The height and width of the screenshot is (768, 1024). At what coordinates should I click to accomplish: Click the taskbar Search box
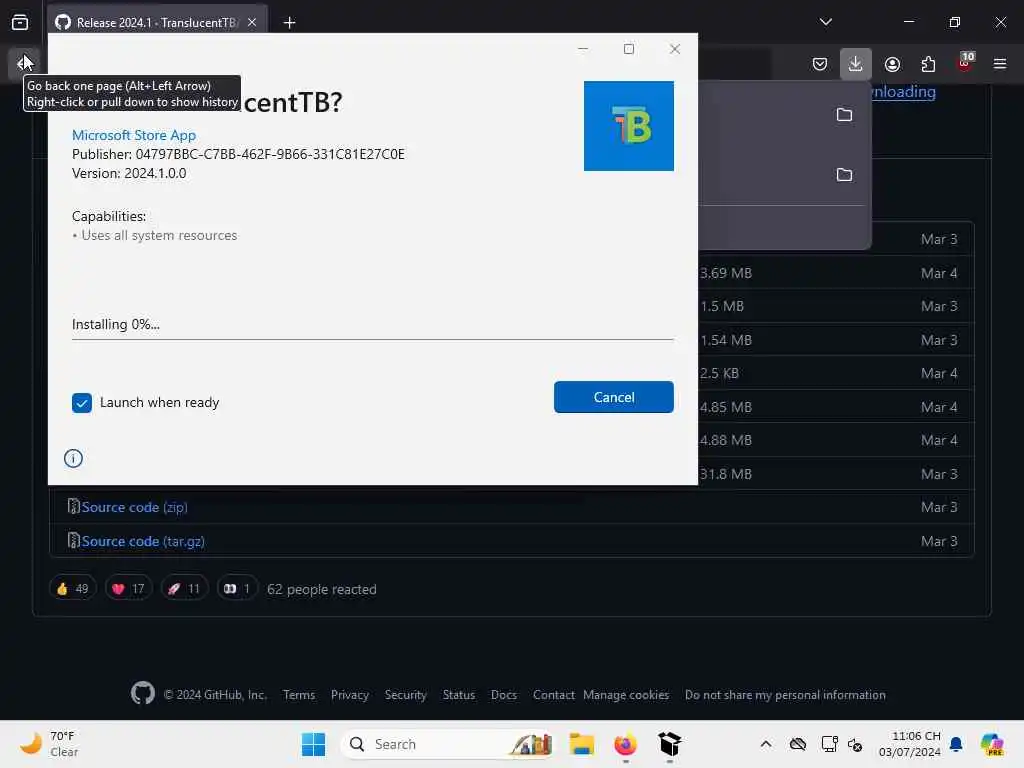(x=448, y=744)
